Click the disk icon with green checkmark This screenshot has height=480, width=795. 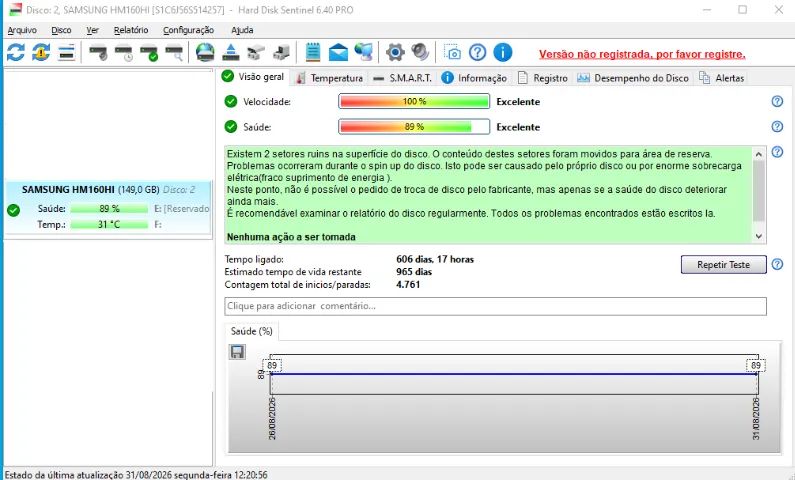click(149, 52)
